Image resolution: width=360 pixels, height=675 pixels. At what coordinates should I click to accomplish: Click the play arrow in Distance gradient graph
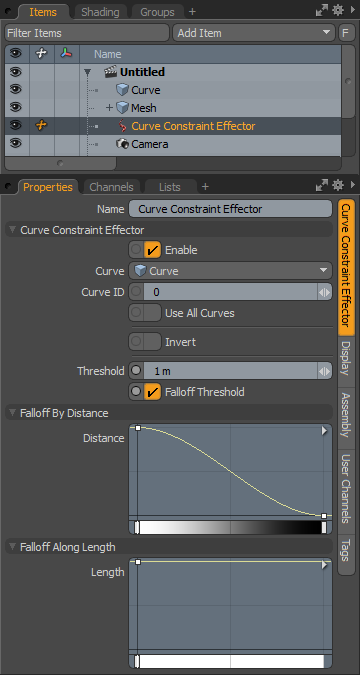coord(325,431)
